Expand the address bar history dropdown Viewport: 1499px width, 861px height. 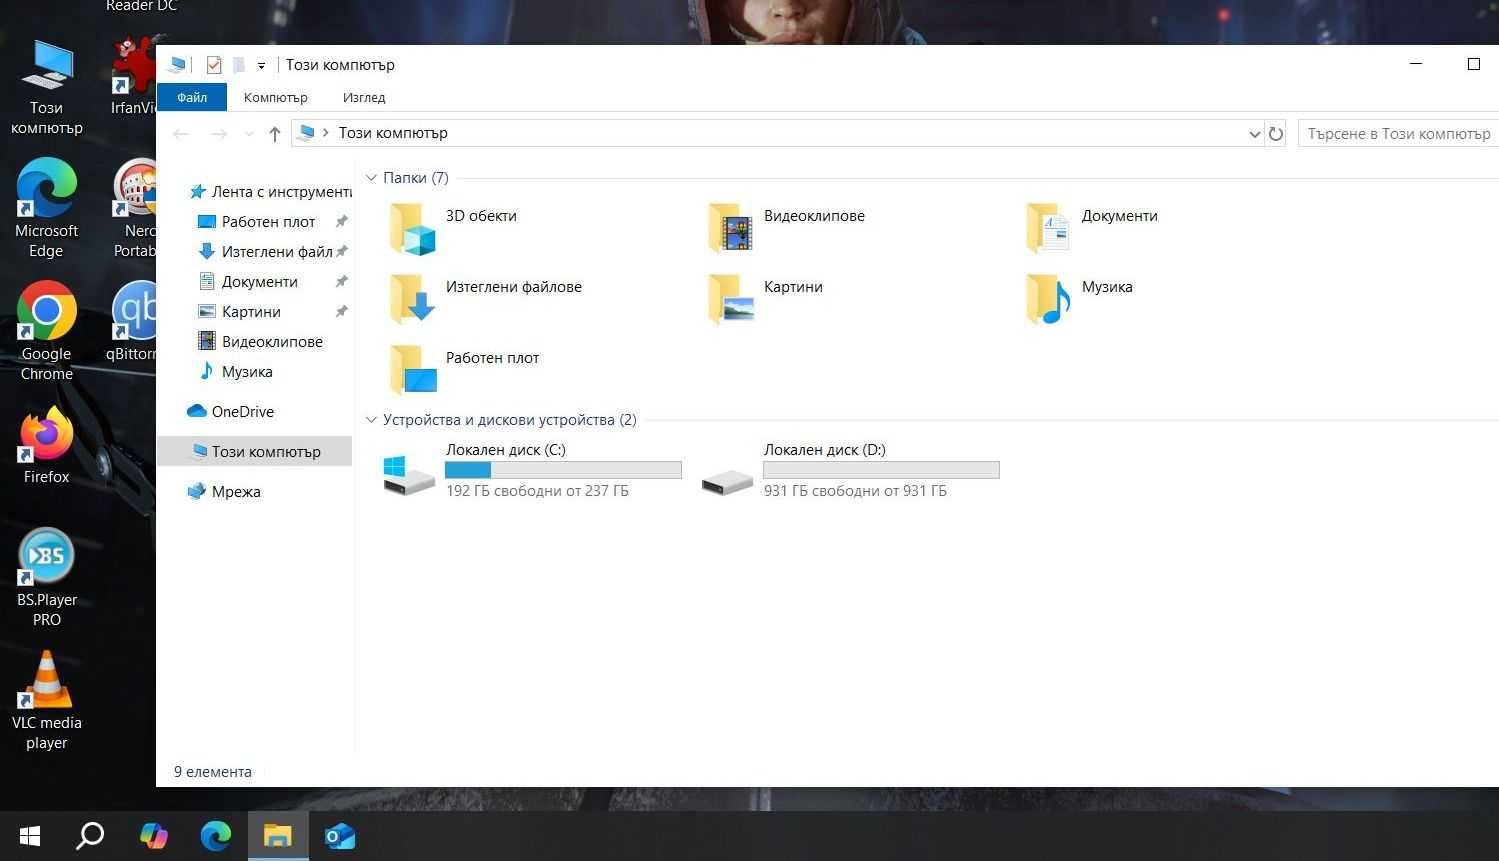tap(1255, 133)
